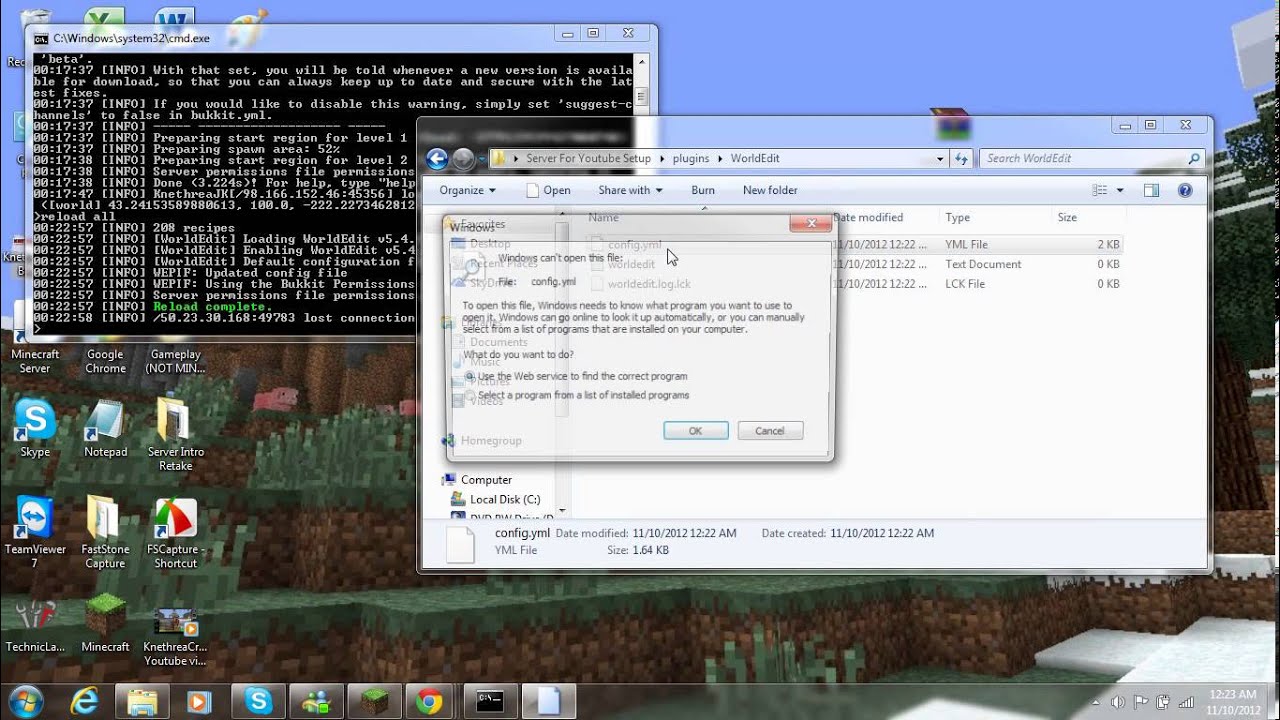This screenshot has height=720, width=1280.
Task: Click Open in Explorer toolbar
Action: (548, 190)
